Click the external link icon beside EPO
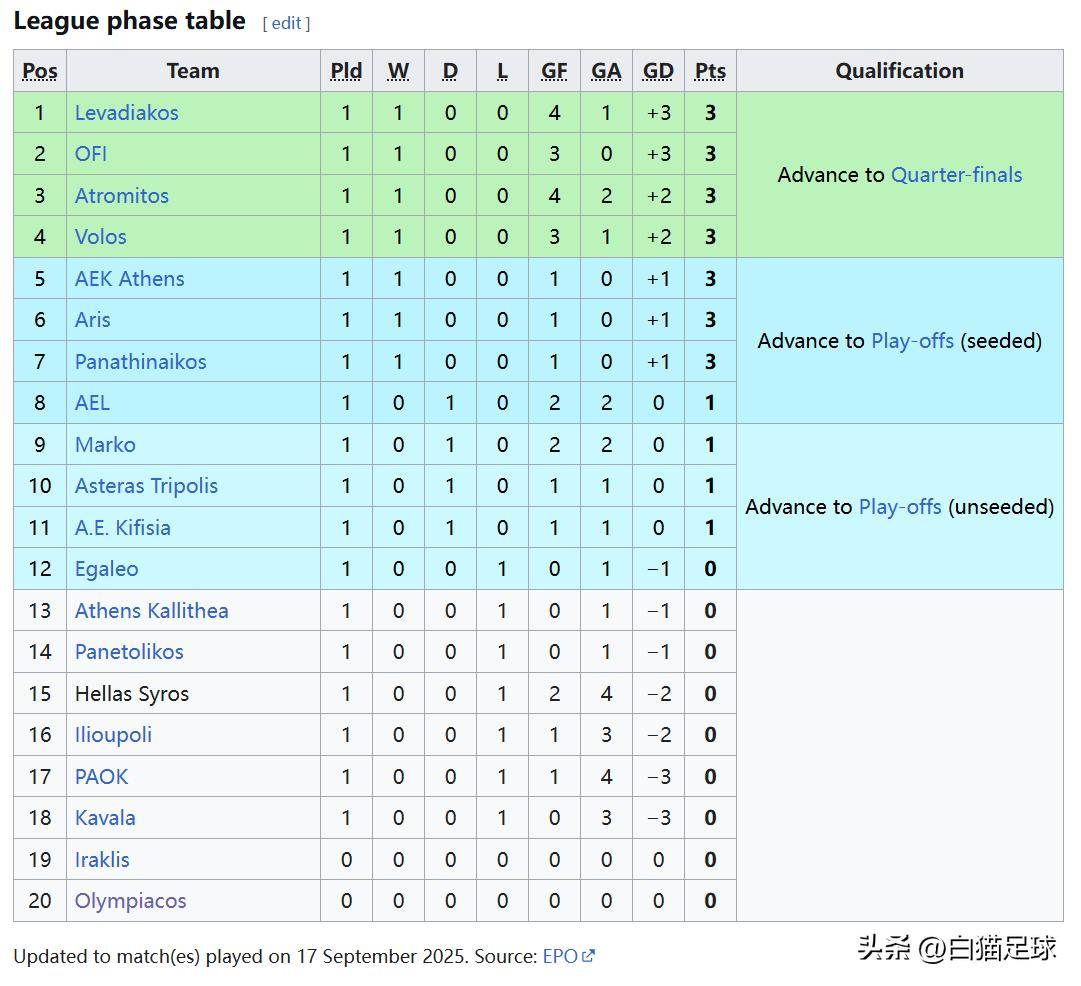The image size is (1081, 986). pos(588,956)
